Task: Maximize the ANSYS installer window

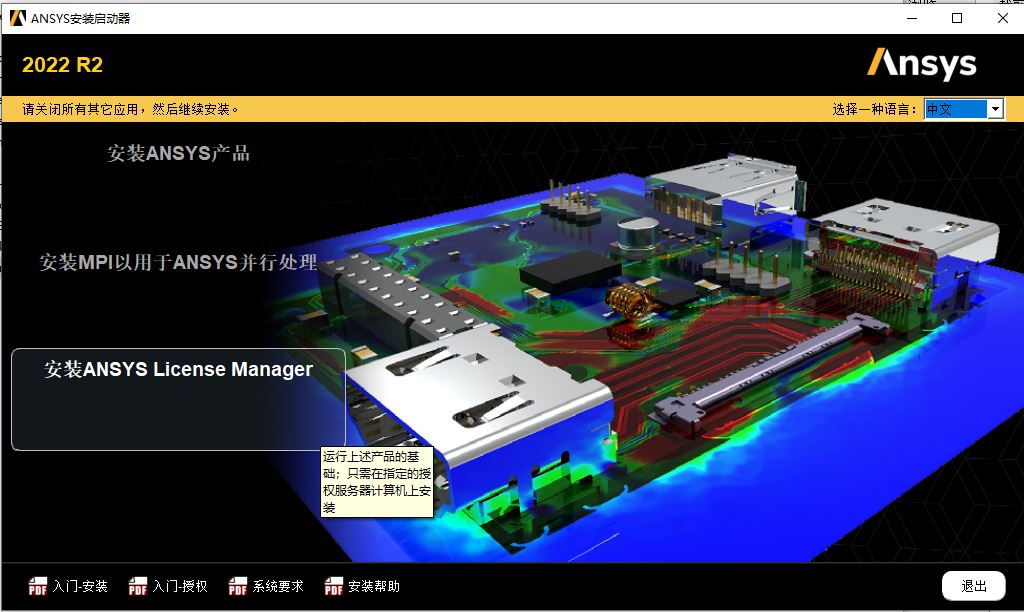Action: tap(957, 18)
